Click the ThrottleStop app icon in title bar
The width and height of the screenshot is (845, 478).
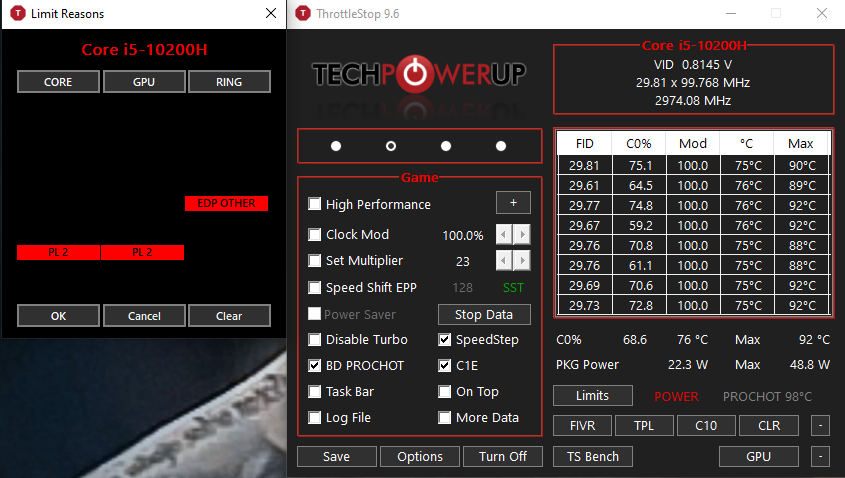click(303, 13)
